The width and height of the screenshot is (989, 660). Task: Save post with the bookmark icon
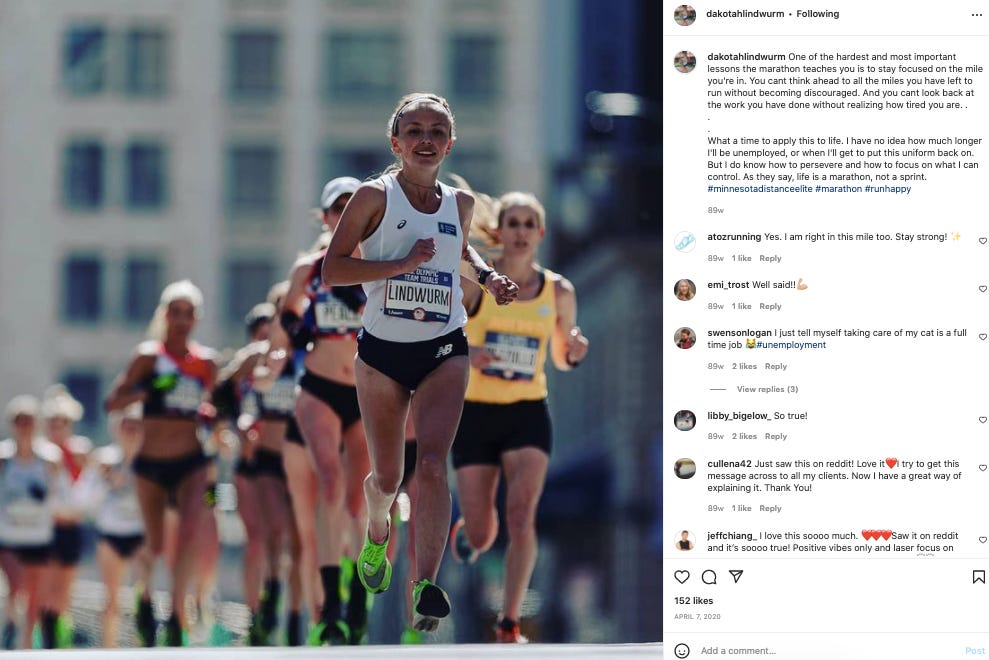pos(978,577)
